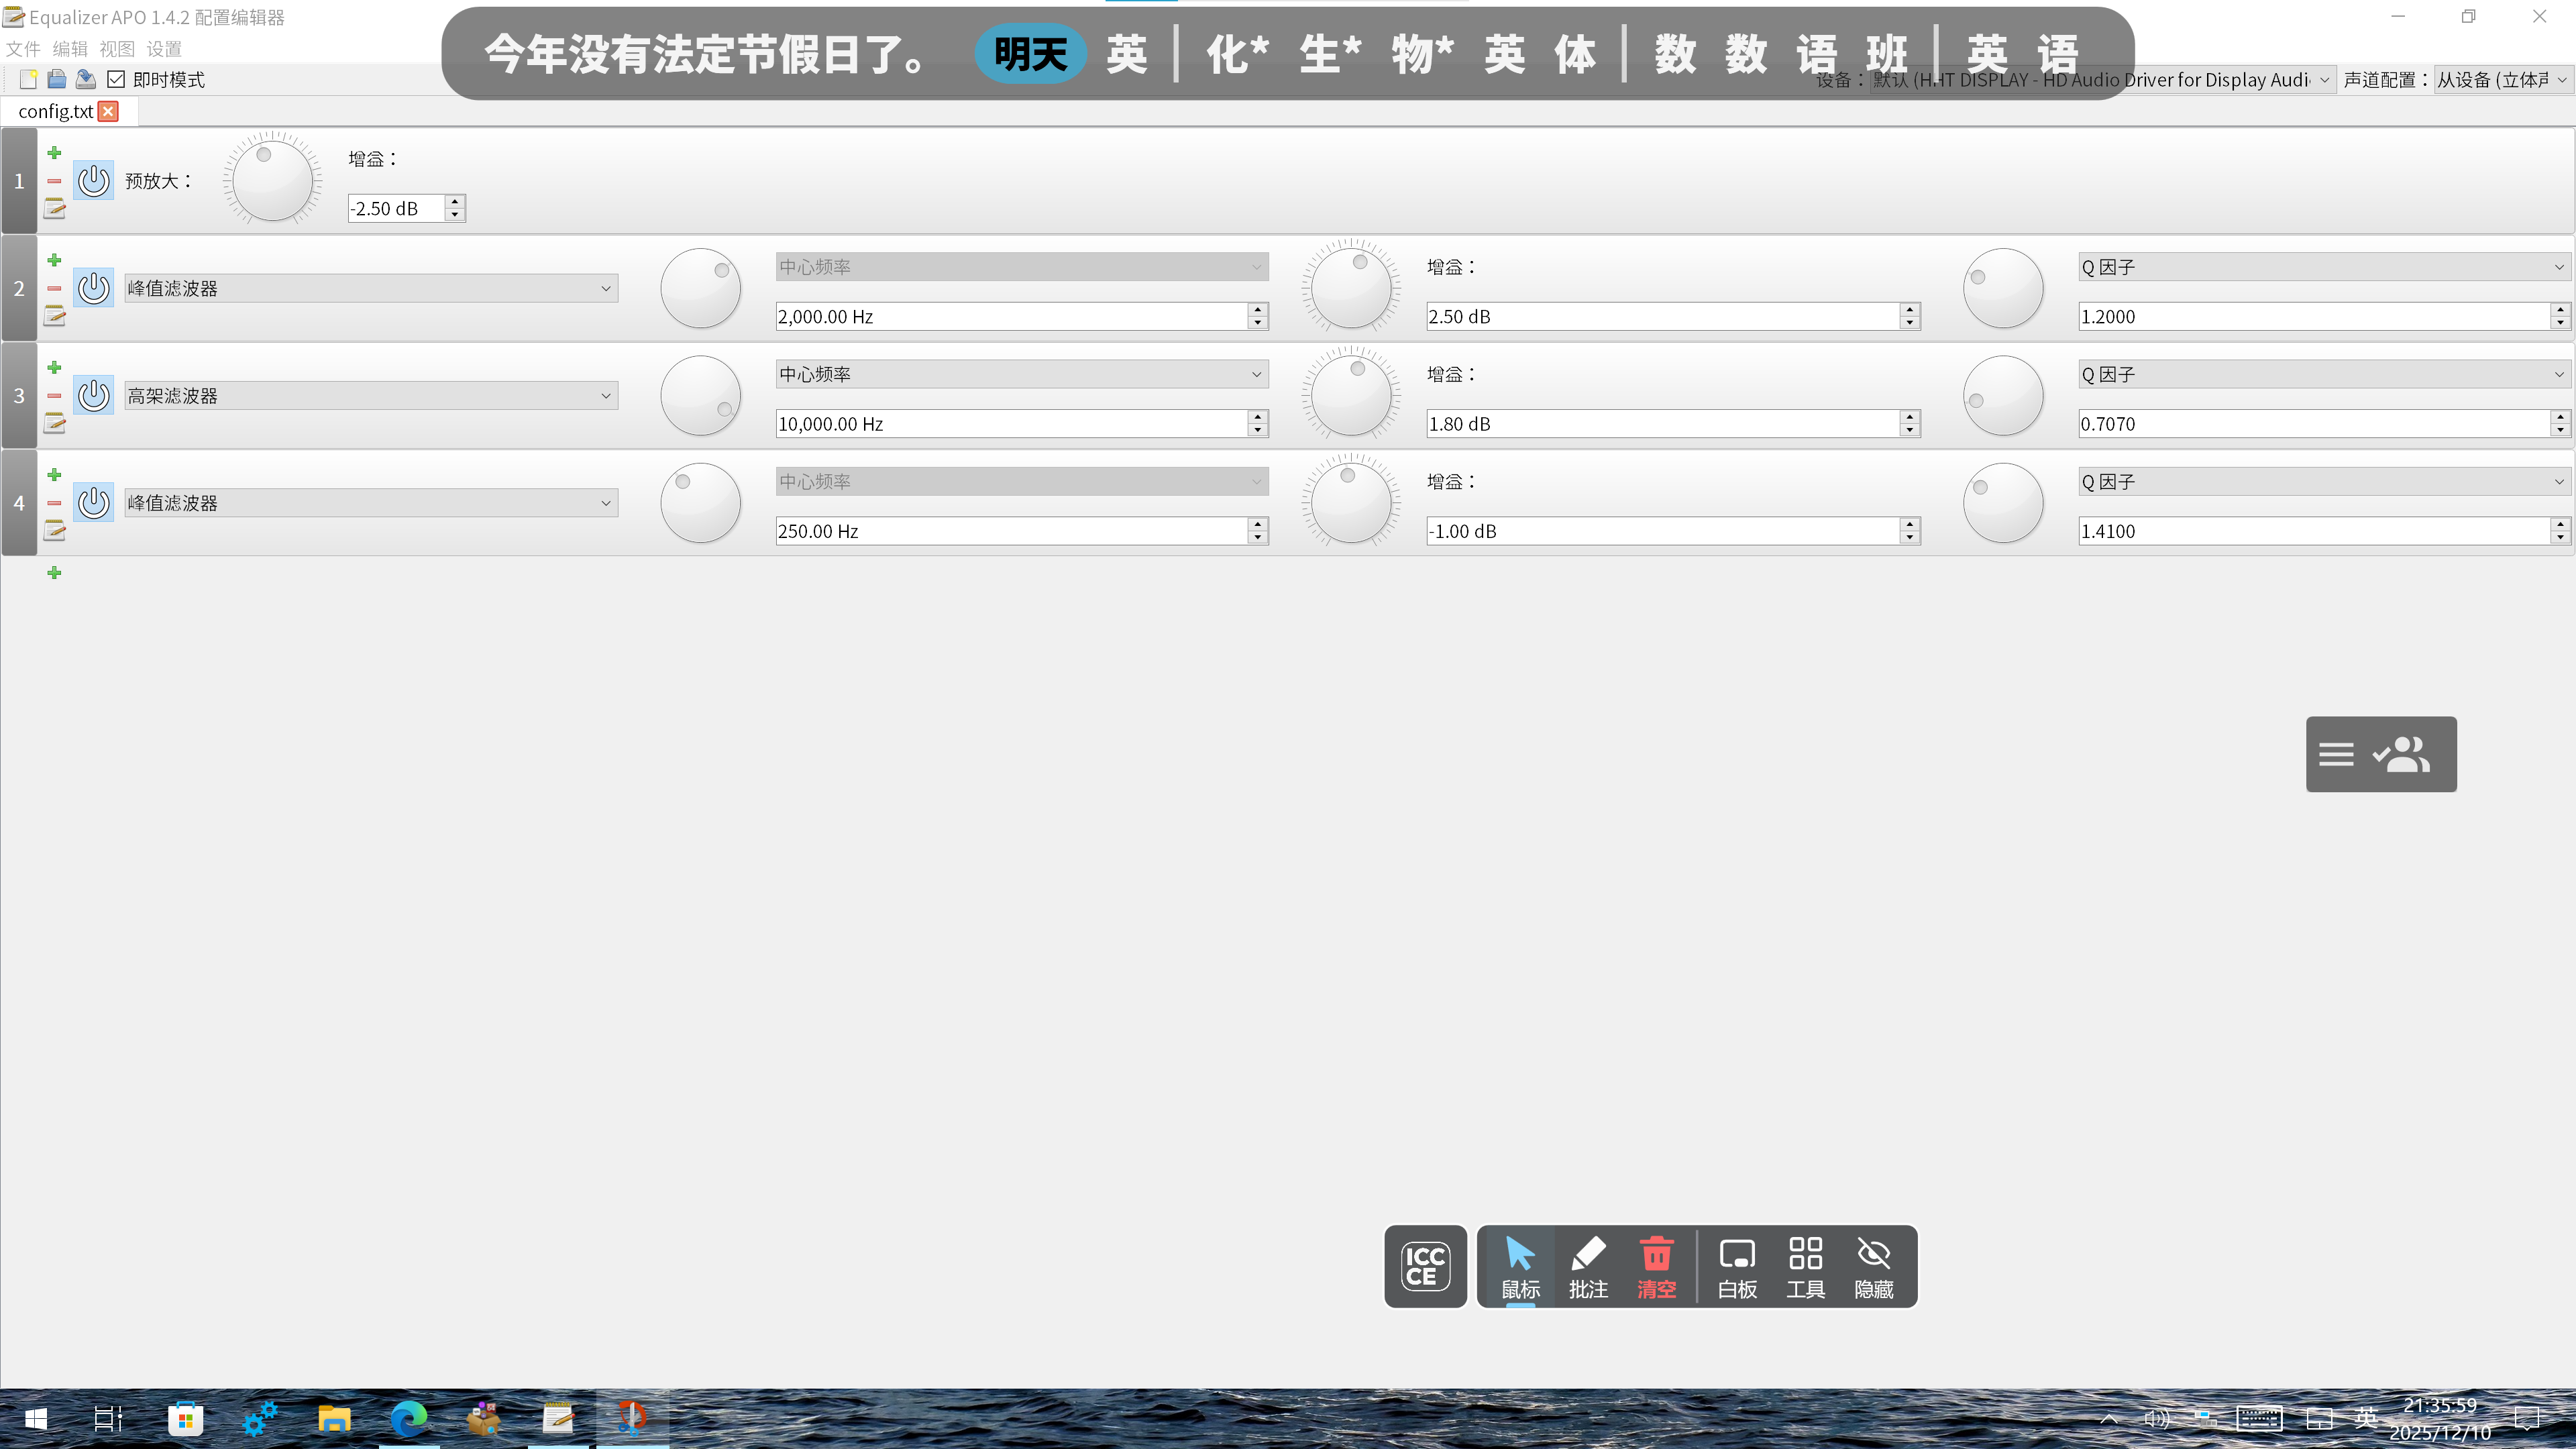The width and height of the screenshot is (2576, 1449).
Task: Click the green plus icon below row 4
Action: click(x=54, y=573)
